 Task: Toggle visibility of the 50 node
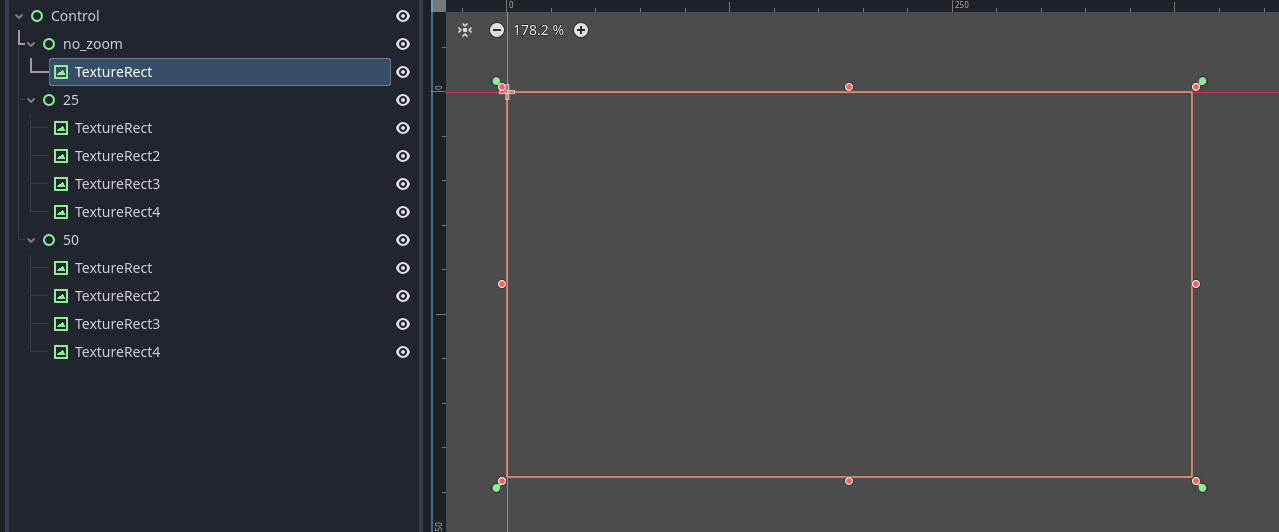(403, 240)
